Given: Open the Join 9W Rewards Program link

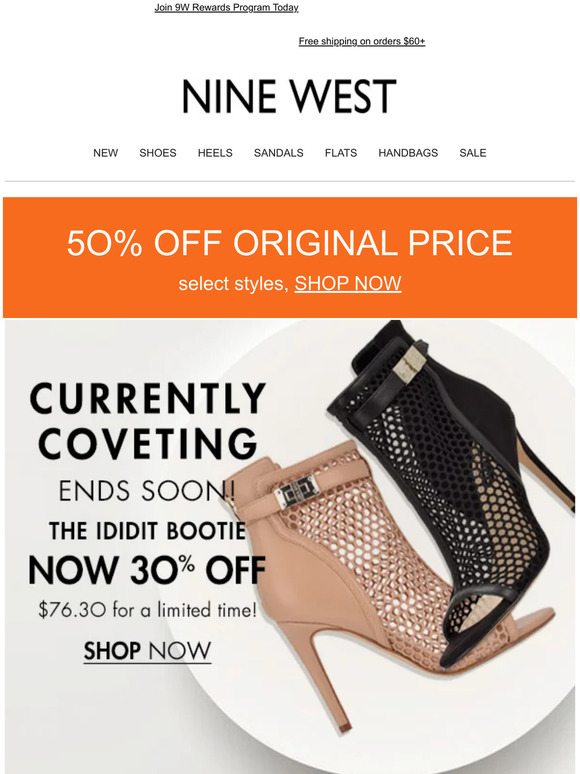Looking at the screenshot, I should [226, 8].
